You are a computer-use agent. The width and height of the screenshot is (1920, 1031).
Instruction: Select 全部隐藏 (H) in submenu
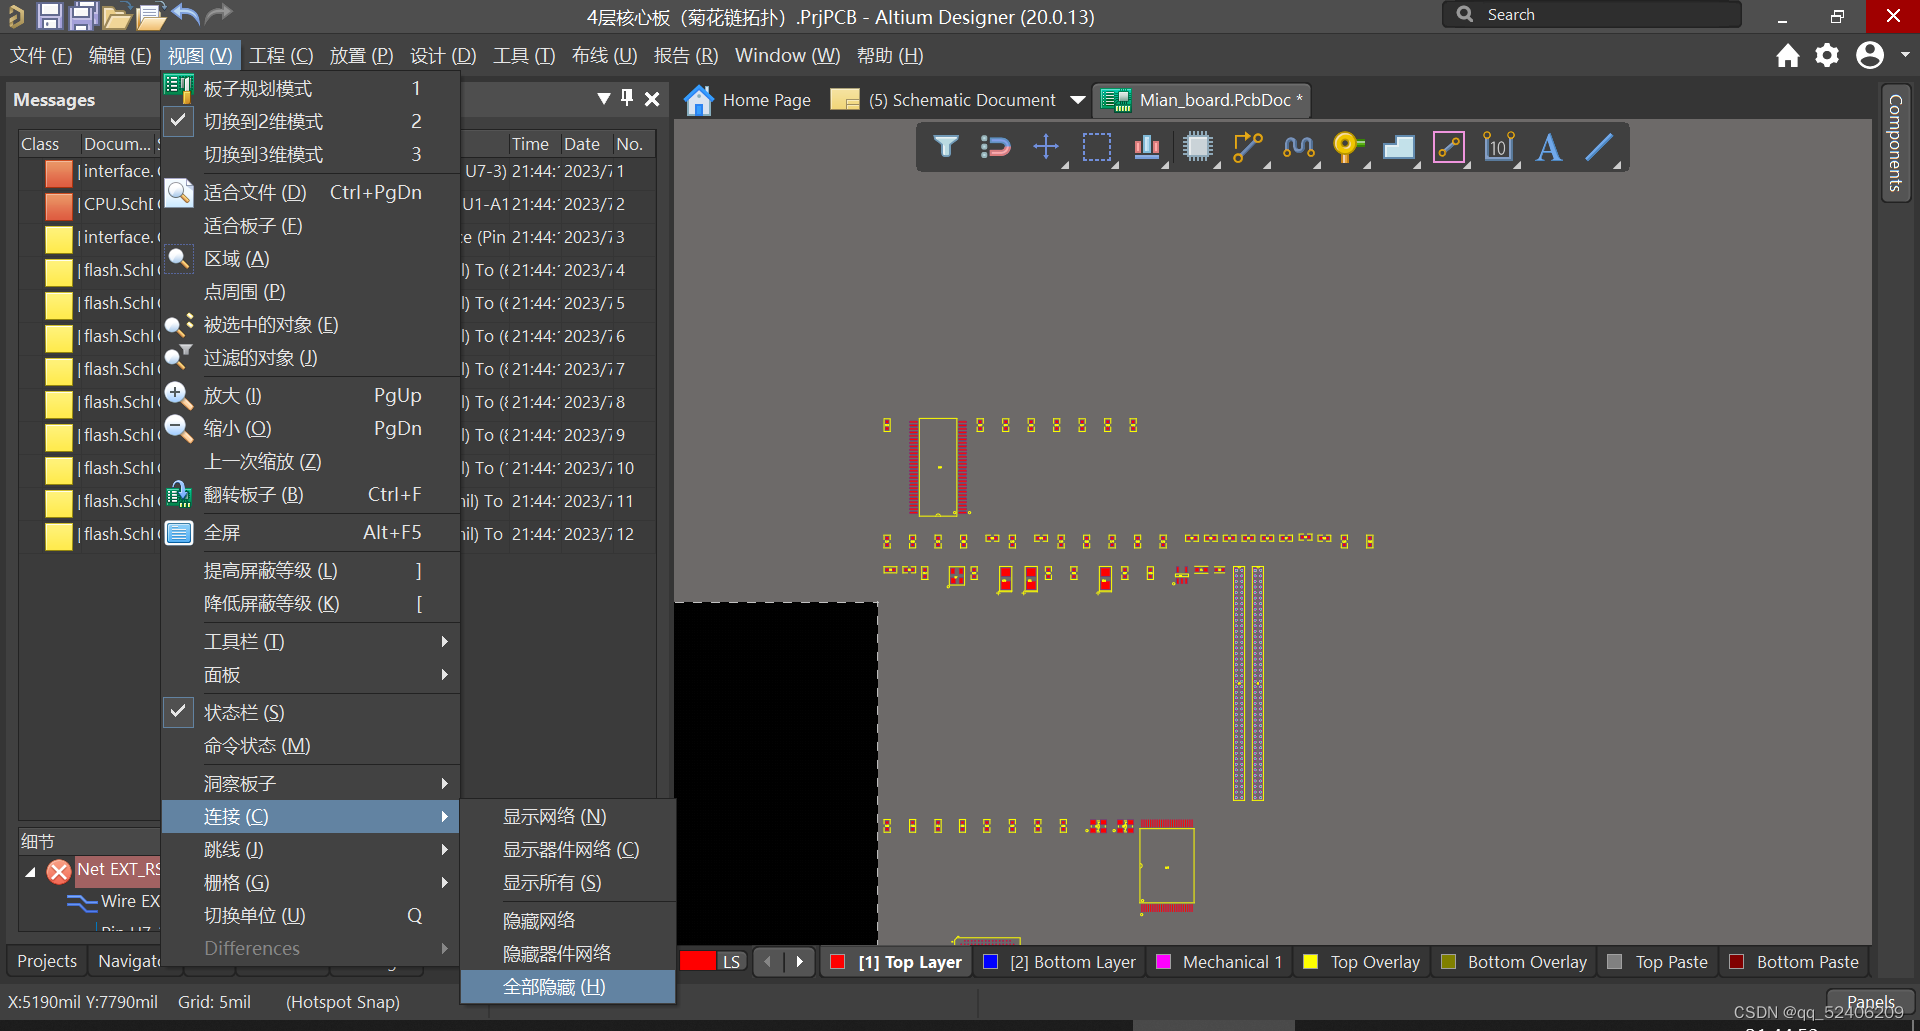coord(568,986)
